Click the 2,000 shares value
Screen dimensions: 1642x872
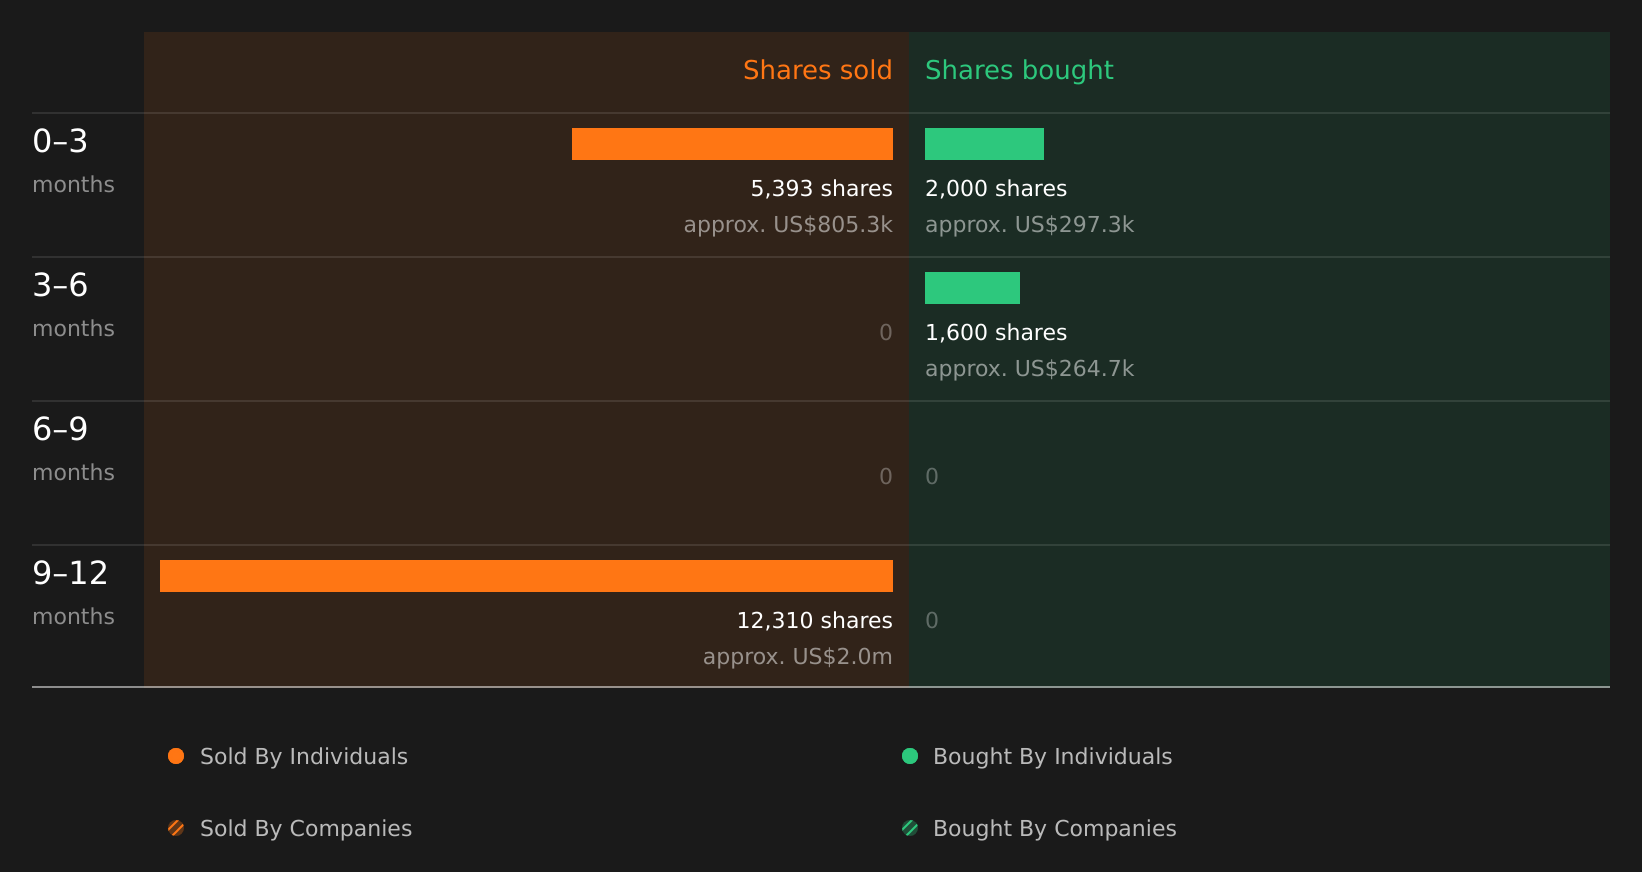coord(996,189)
